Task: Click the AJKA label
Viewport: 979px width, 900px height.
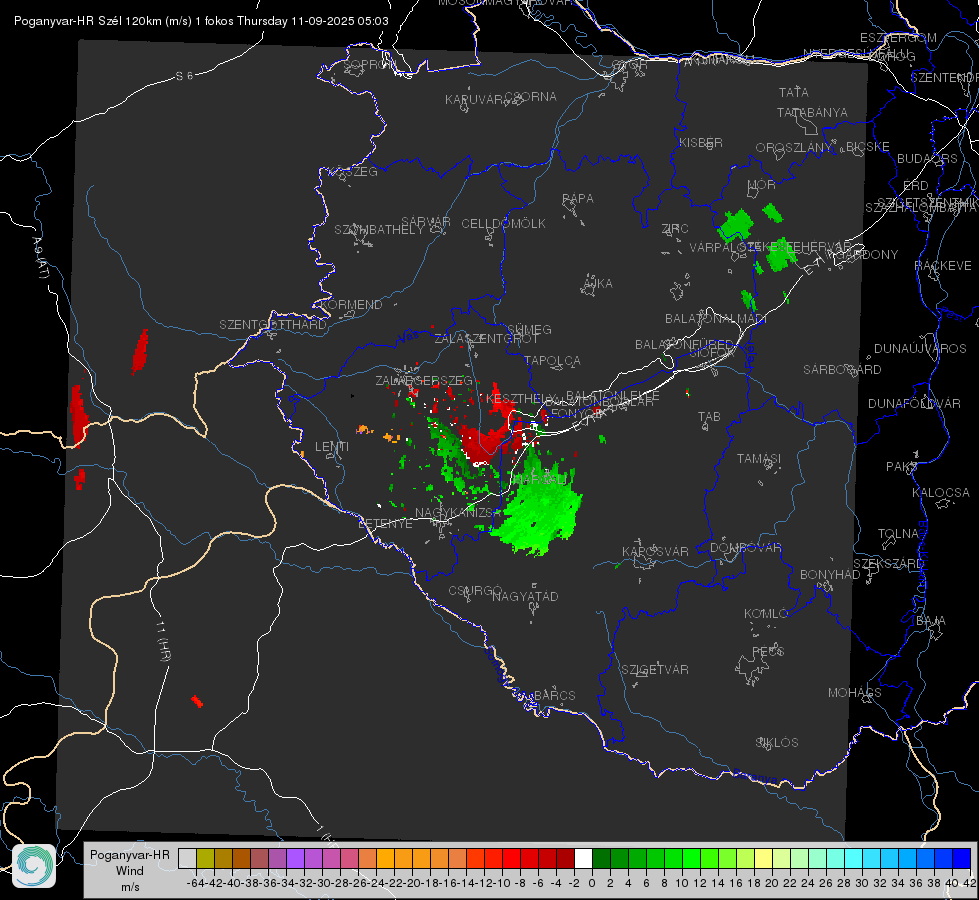Action: click(598, 283)
